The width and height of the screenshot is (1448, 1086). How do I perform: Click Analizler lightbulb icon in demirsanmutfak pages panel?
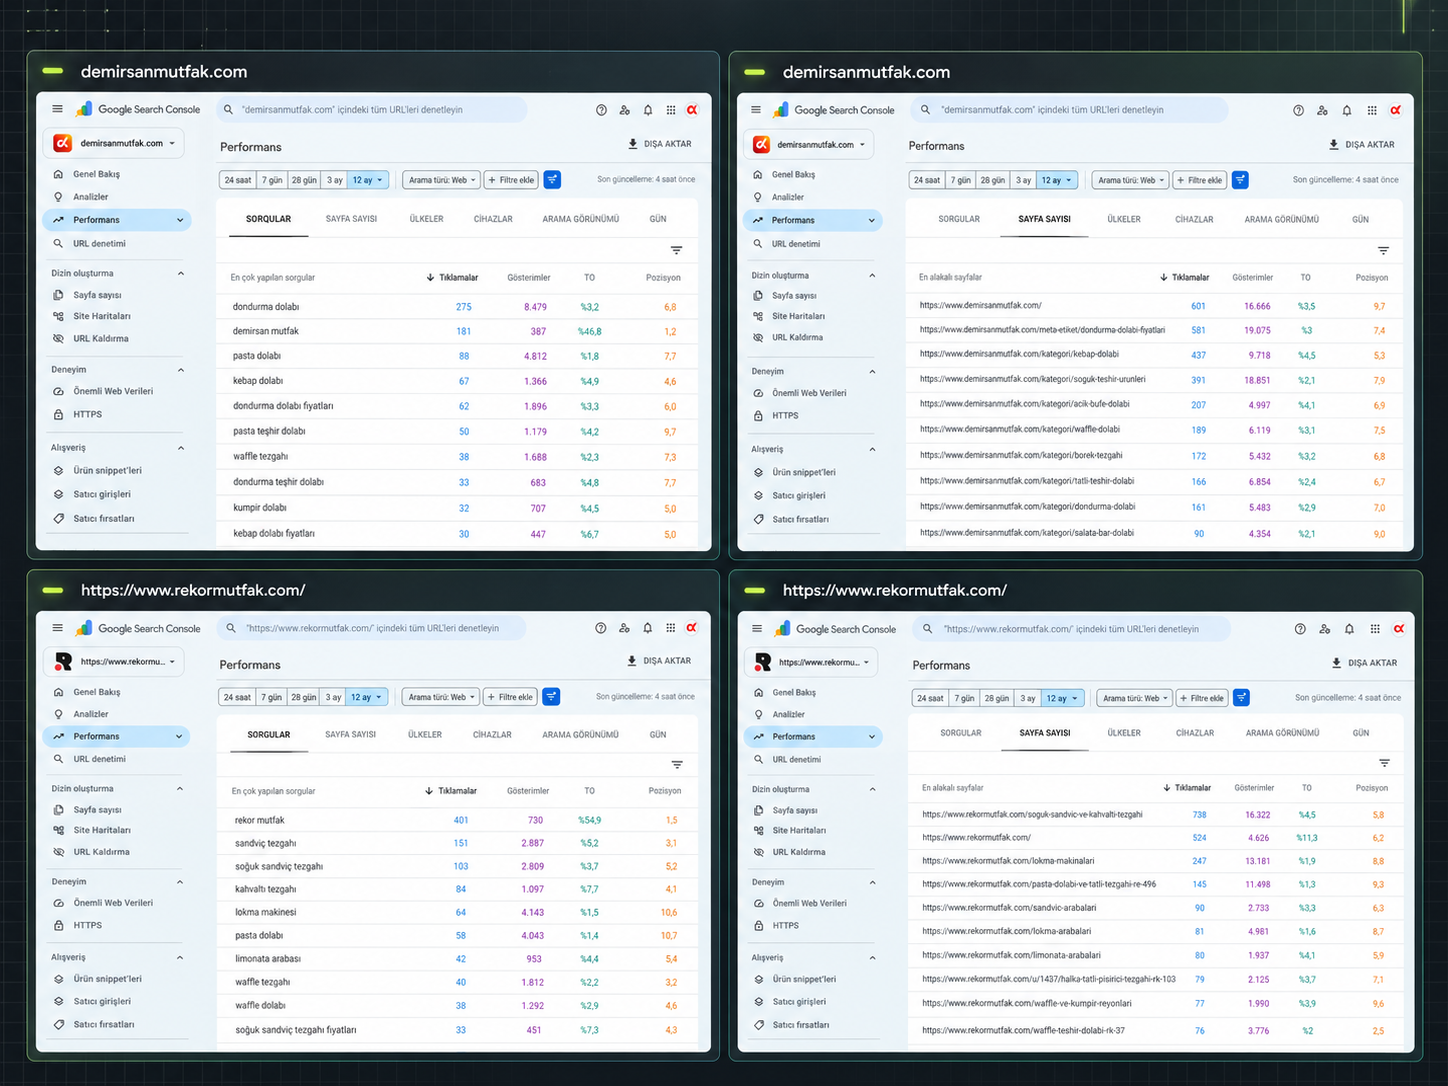[757, 197]
